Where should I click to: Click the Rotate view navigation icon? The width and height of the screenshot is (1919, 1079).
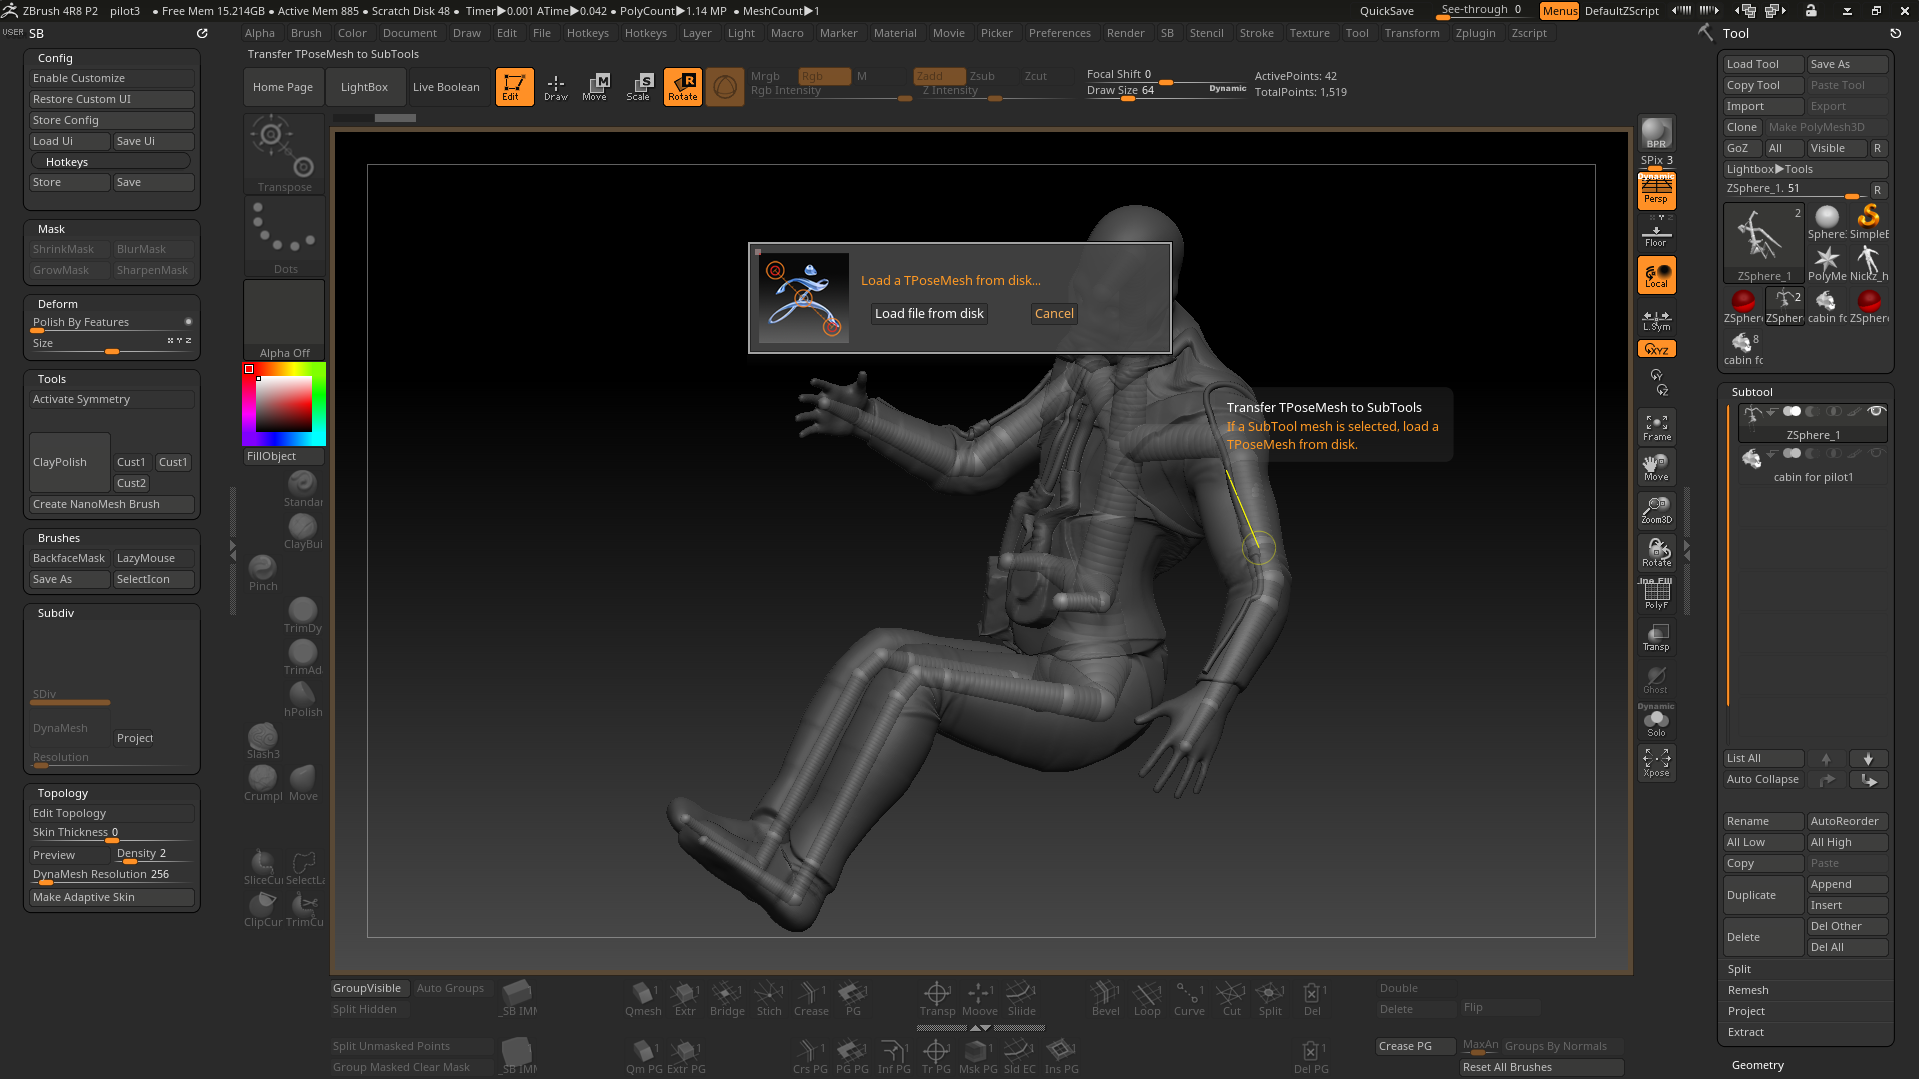(x=1656, y=553)
